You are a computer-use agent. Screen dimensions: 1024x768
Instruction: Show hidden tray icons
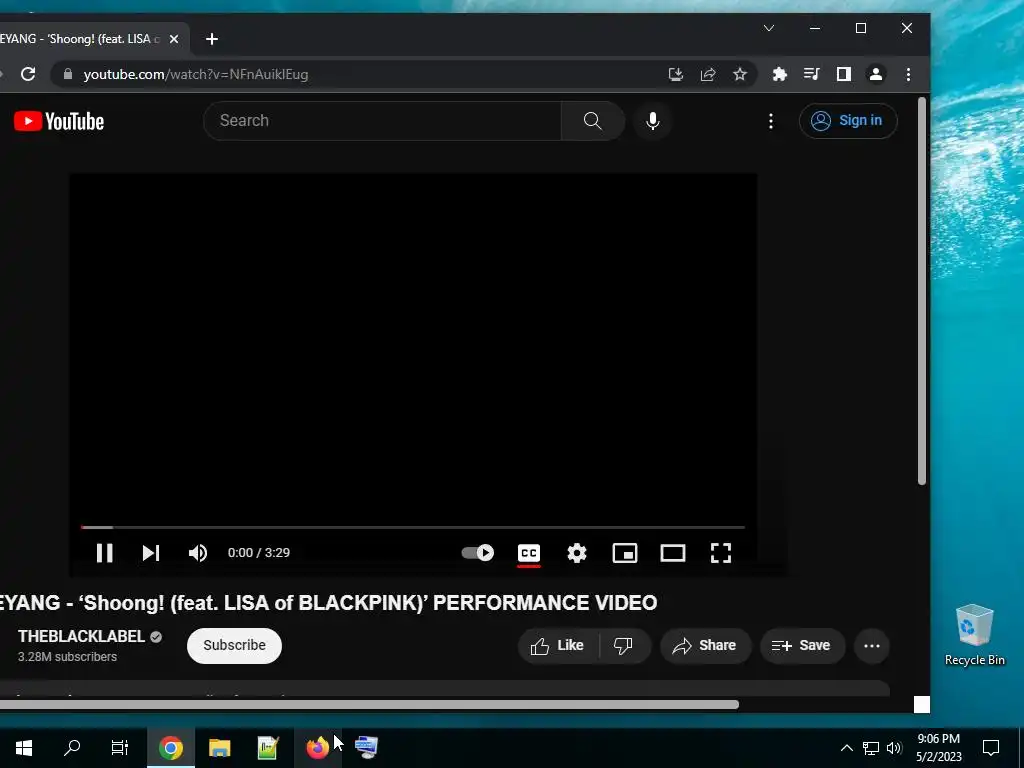coord(846,748)
